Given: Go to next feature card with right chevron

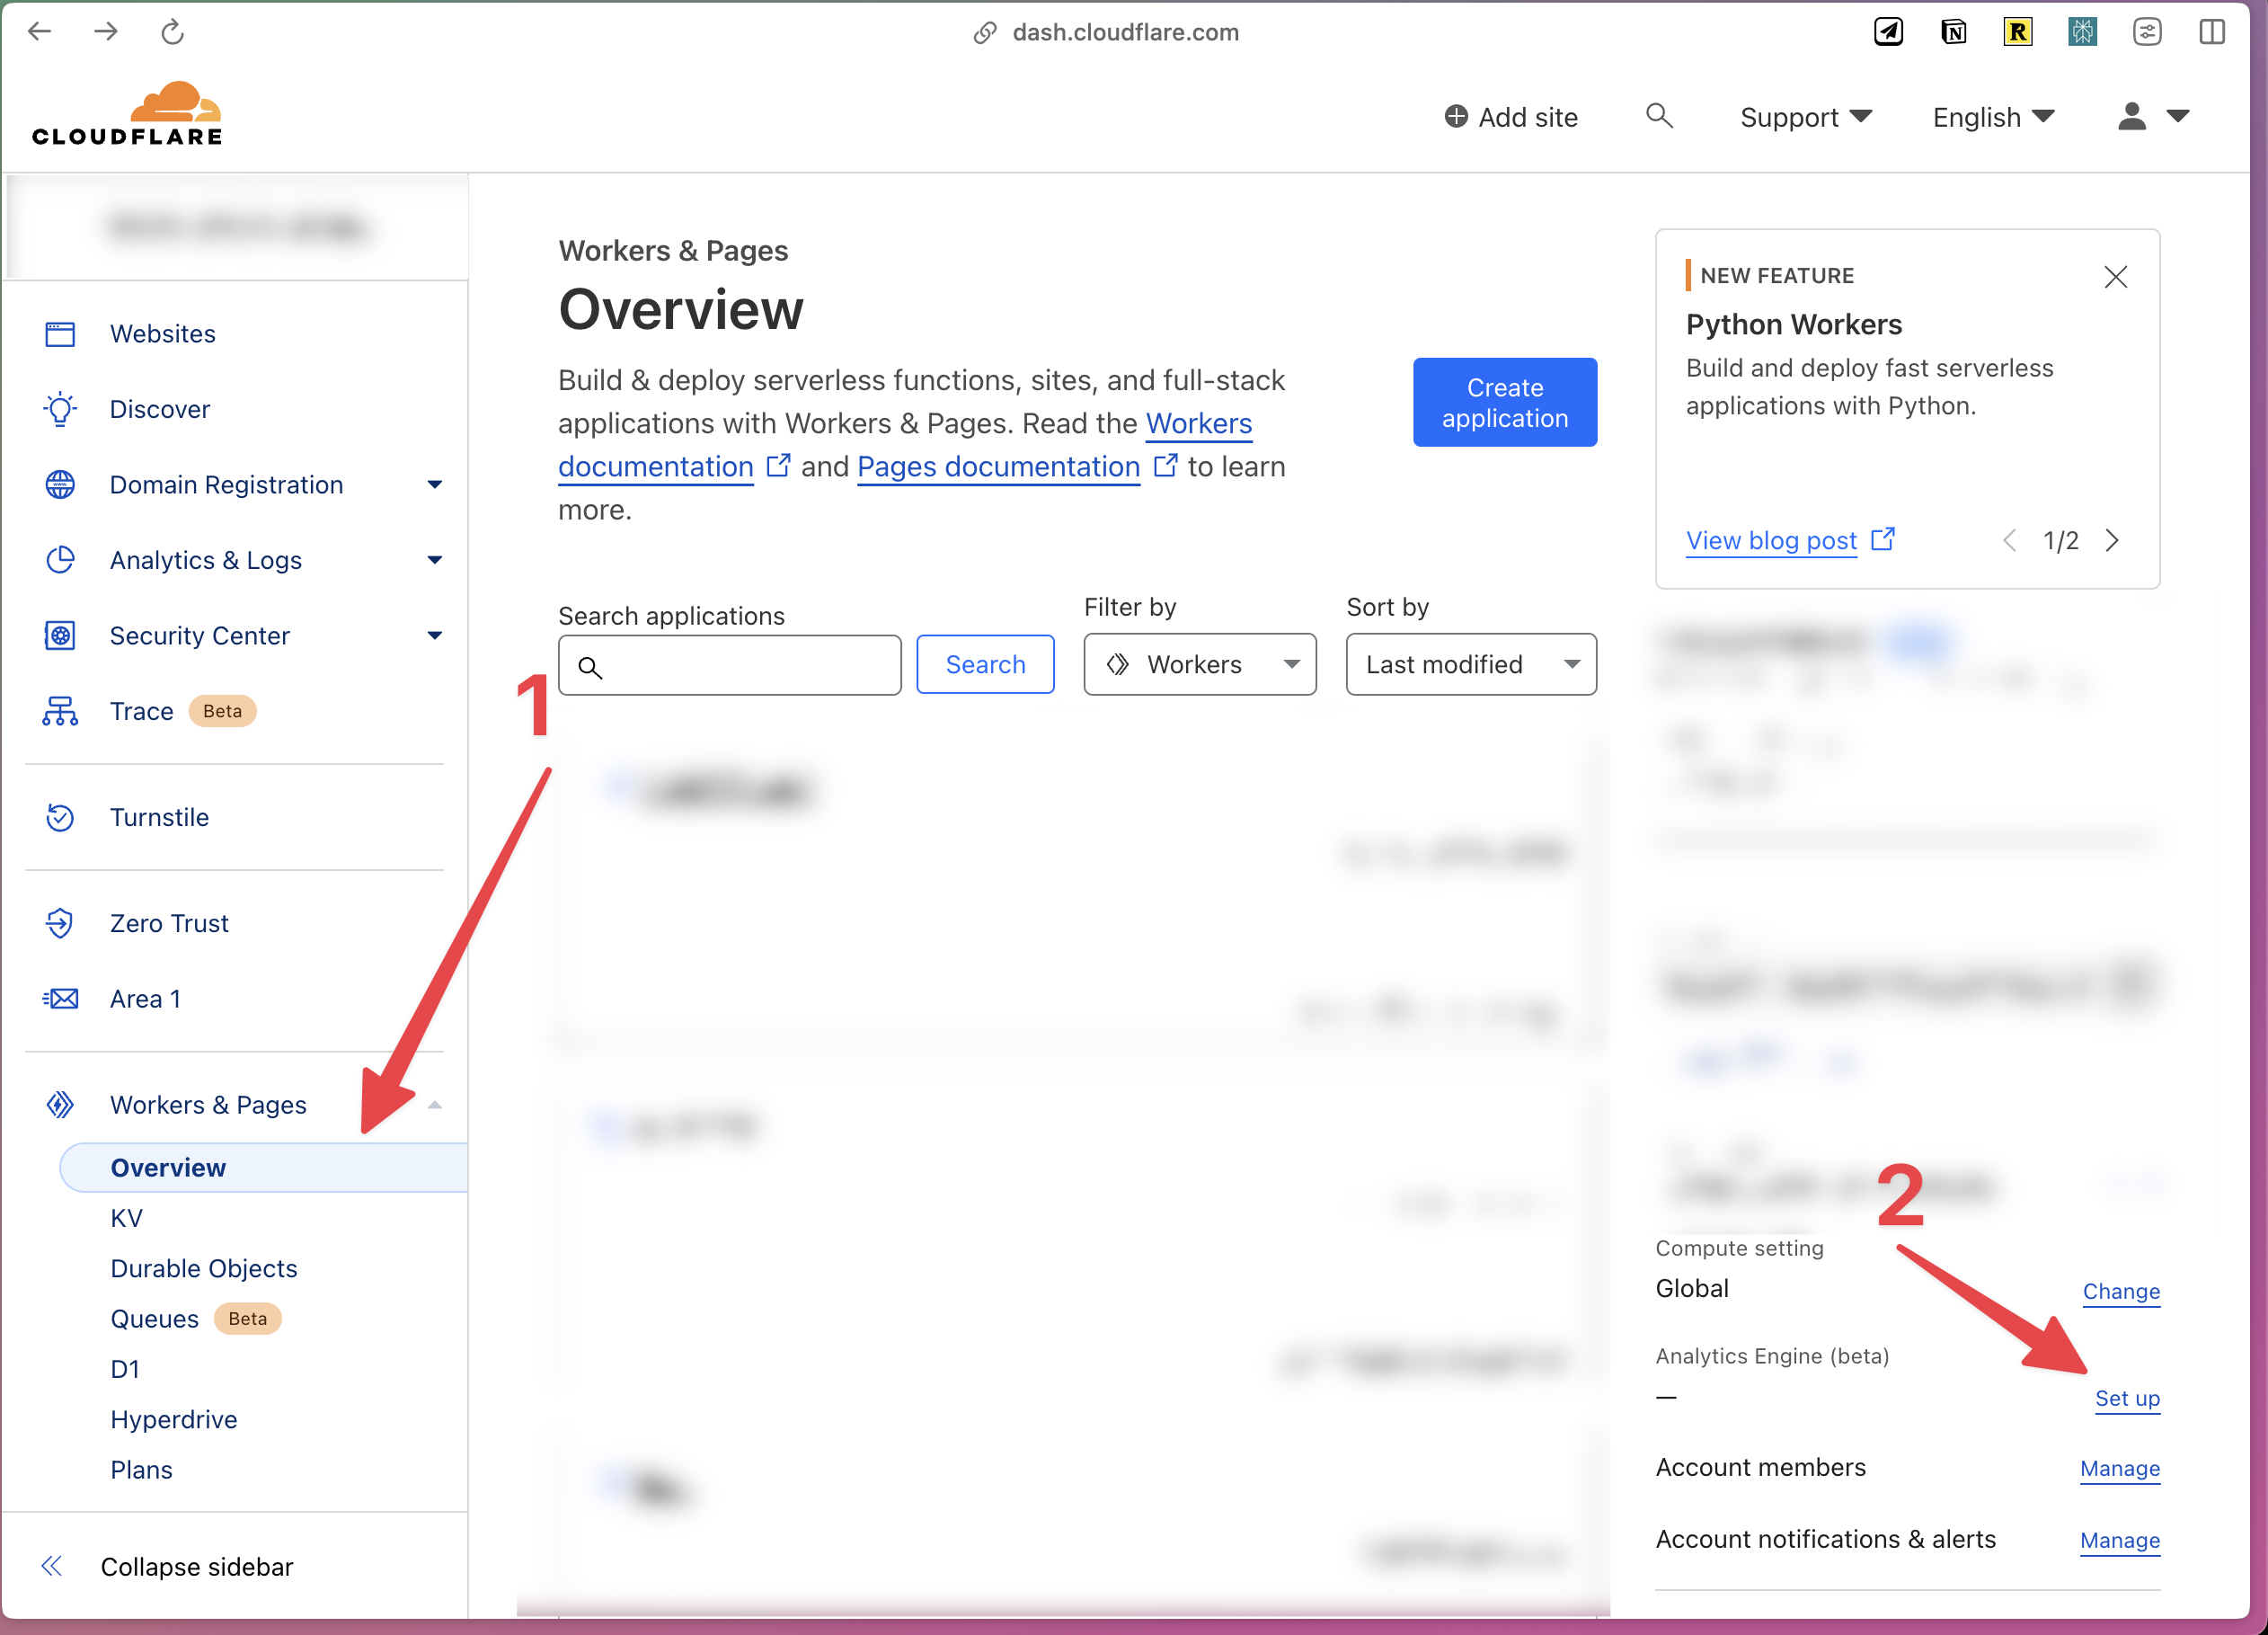Looking at the screenshot, I should pos(2111,540).
